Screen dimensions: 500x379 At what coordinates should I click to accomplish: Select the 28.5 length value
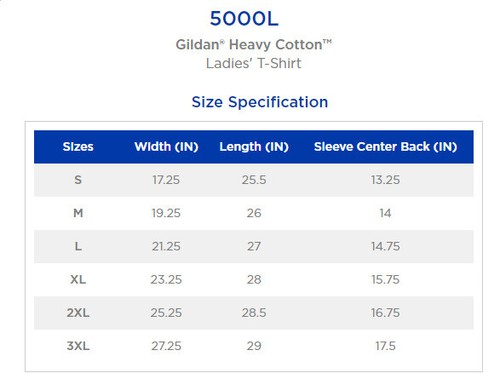254,313
